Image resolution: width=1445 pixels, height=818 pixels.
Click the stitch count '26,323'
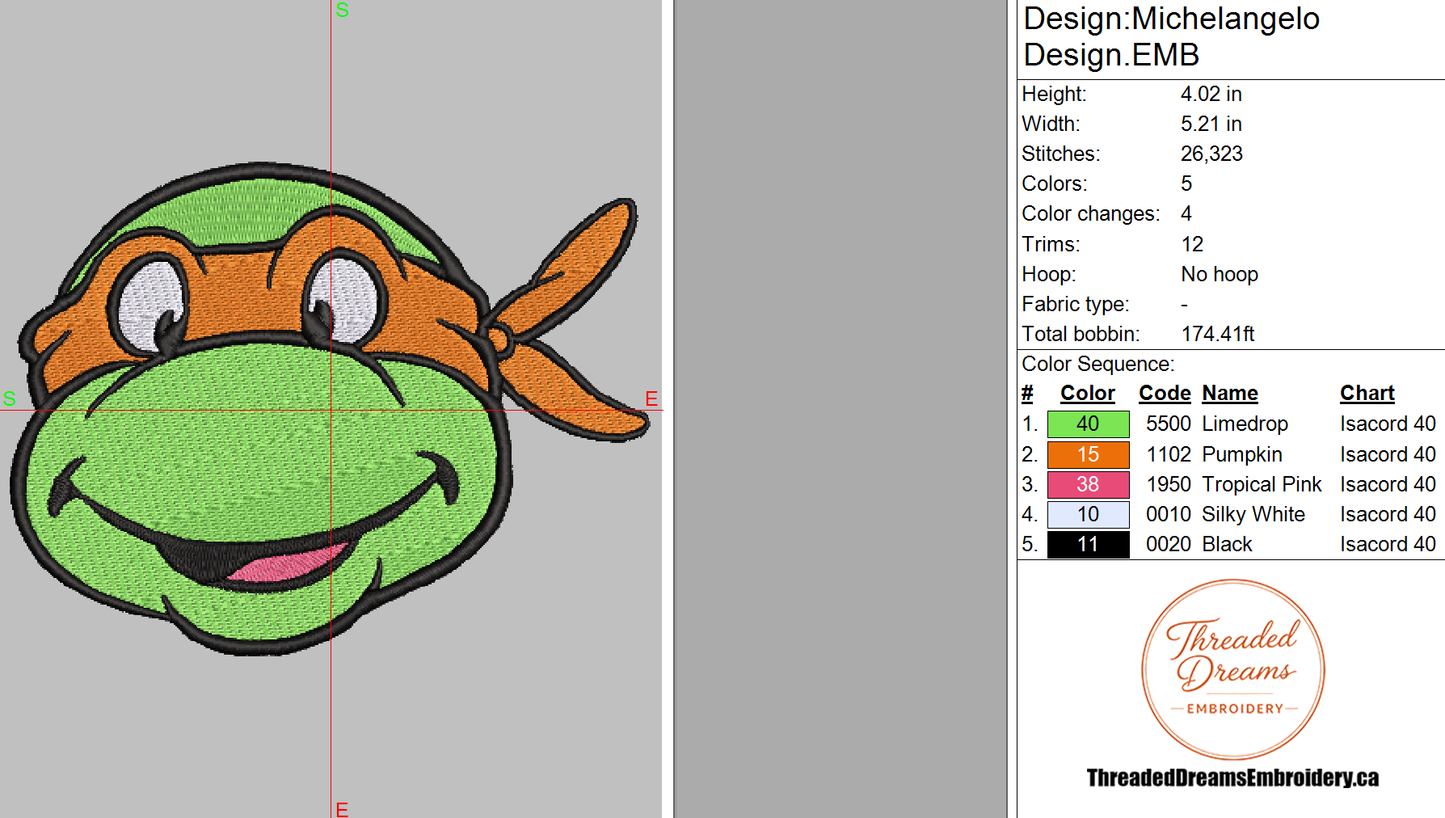click(1212, 154)
